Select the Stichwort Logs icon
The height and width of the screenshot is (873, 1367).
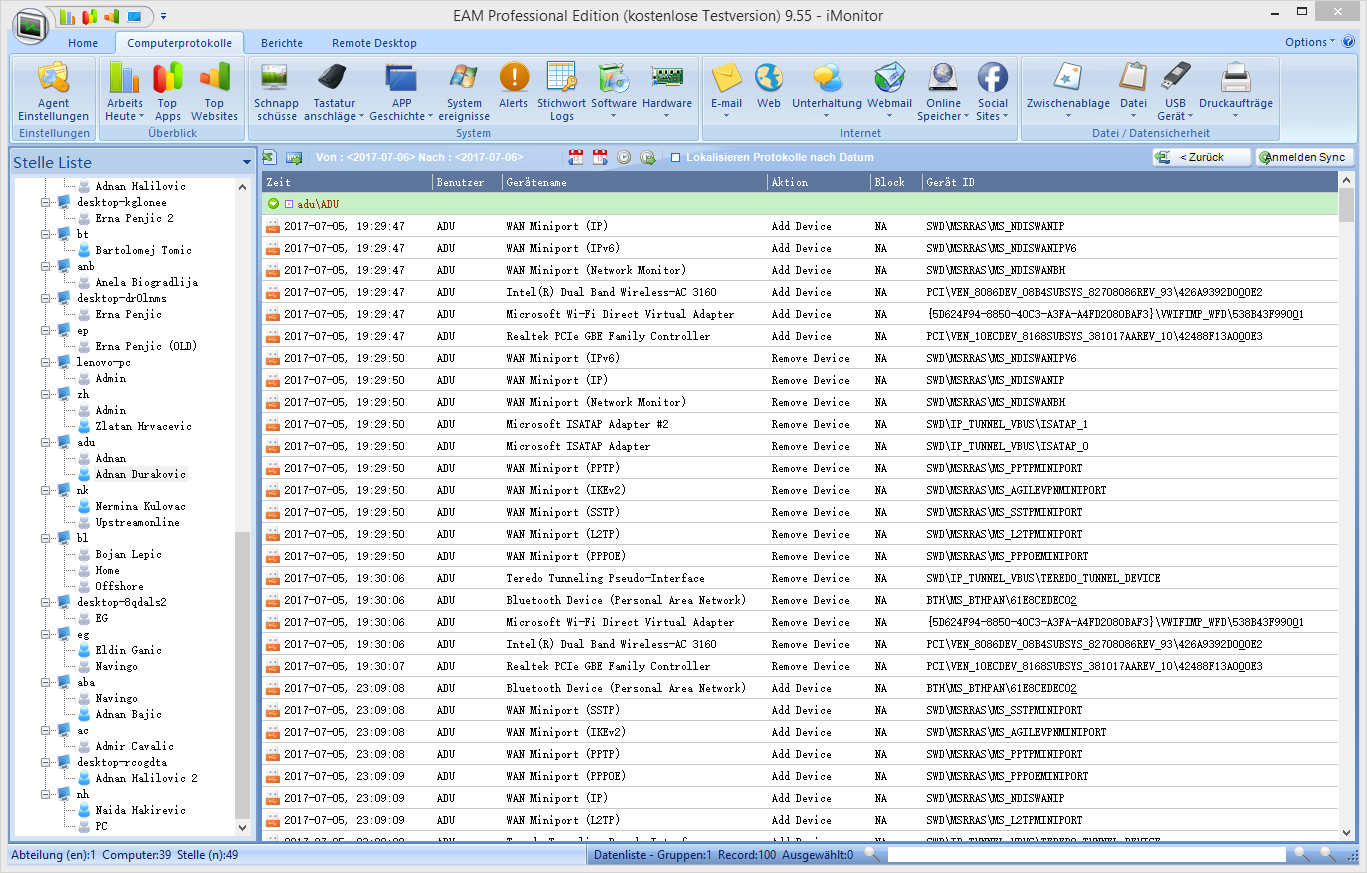click(x=561, y=91)
